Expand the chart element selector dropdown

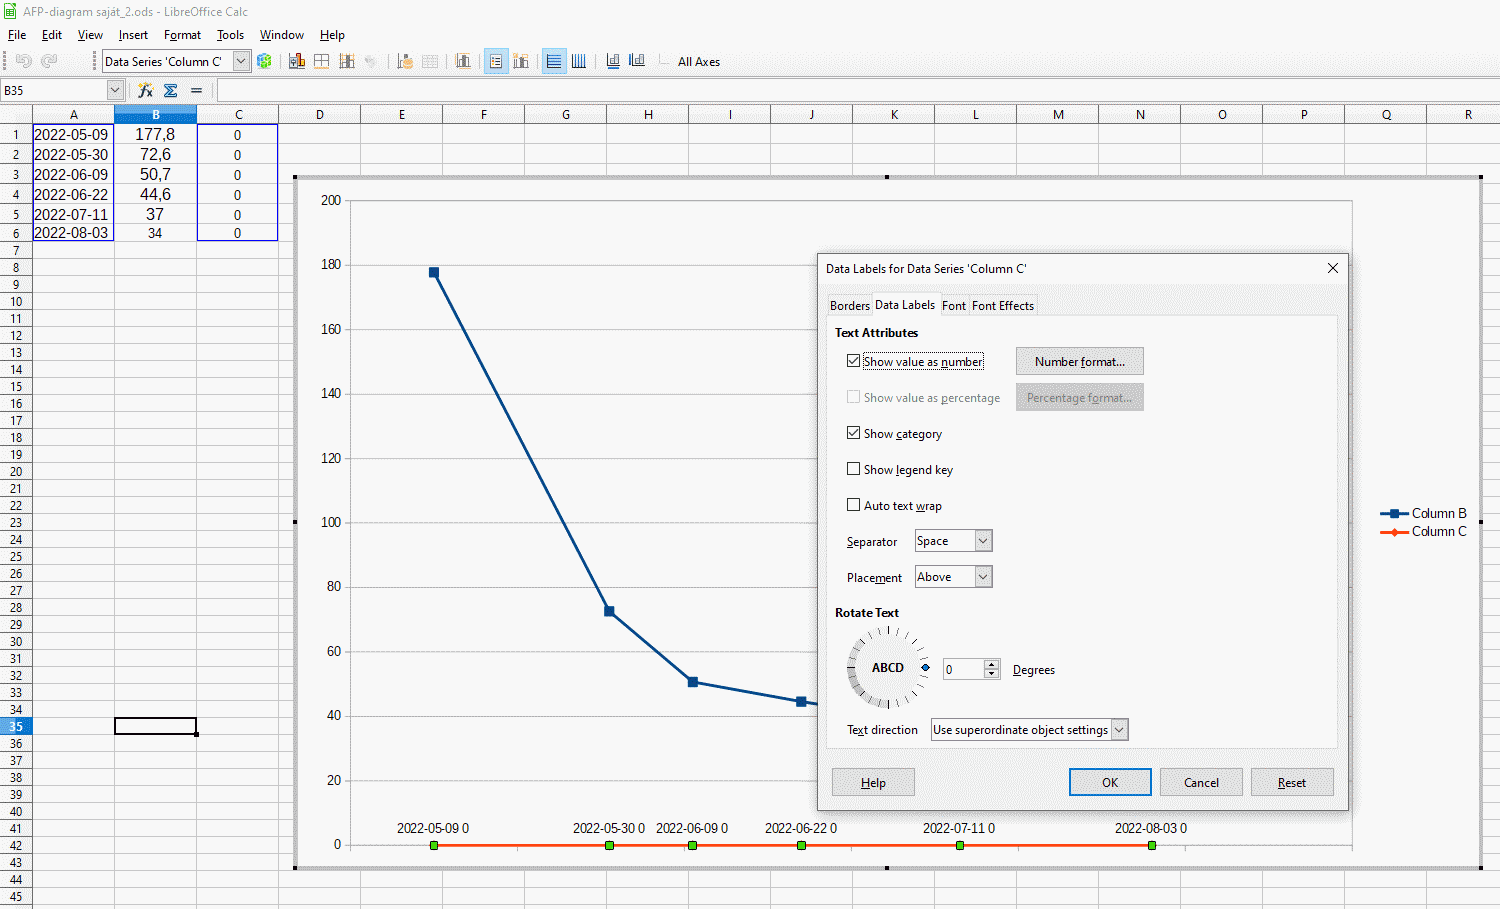241,61
